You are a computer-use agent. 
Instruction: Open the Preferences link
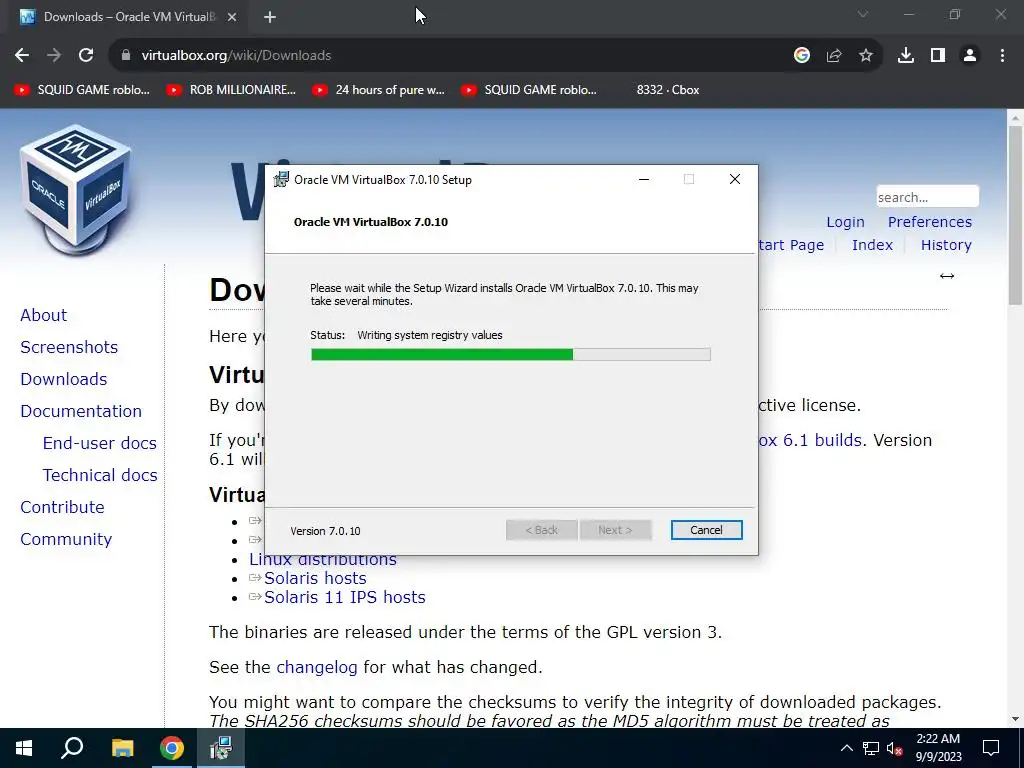click(929, 222)
